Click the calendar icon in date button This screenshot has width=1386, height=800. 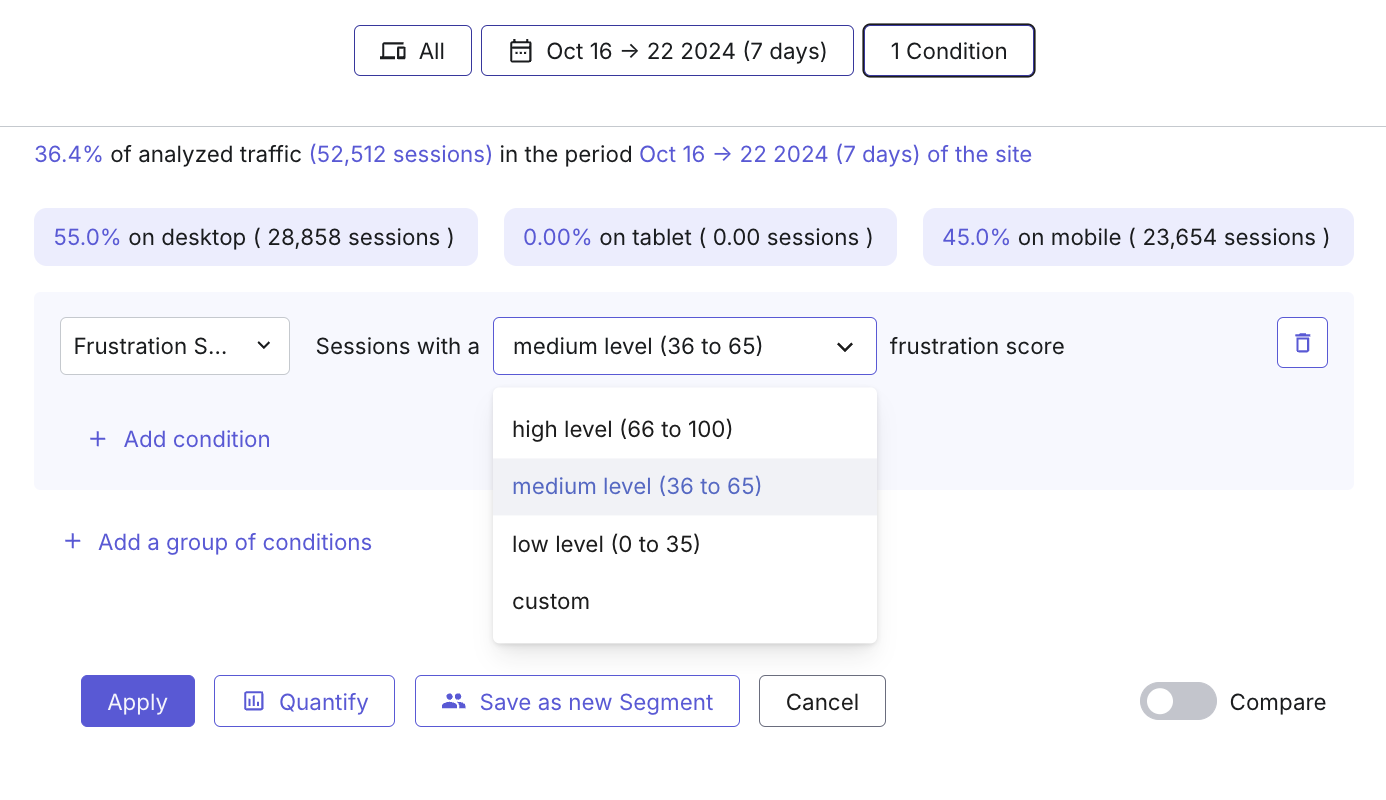click(521, 51)
